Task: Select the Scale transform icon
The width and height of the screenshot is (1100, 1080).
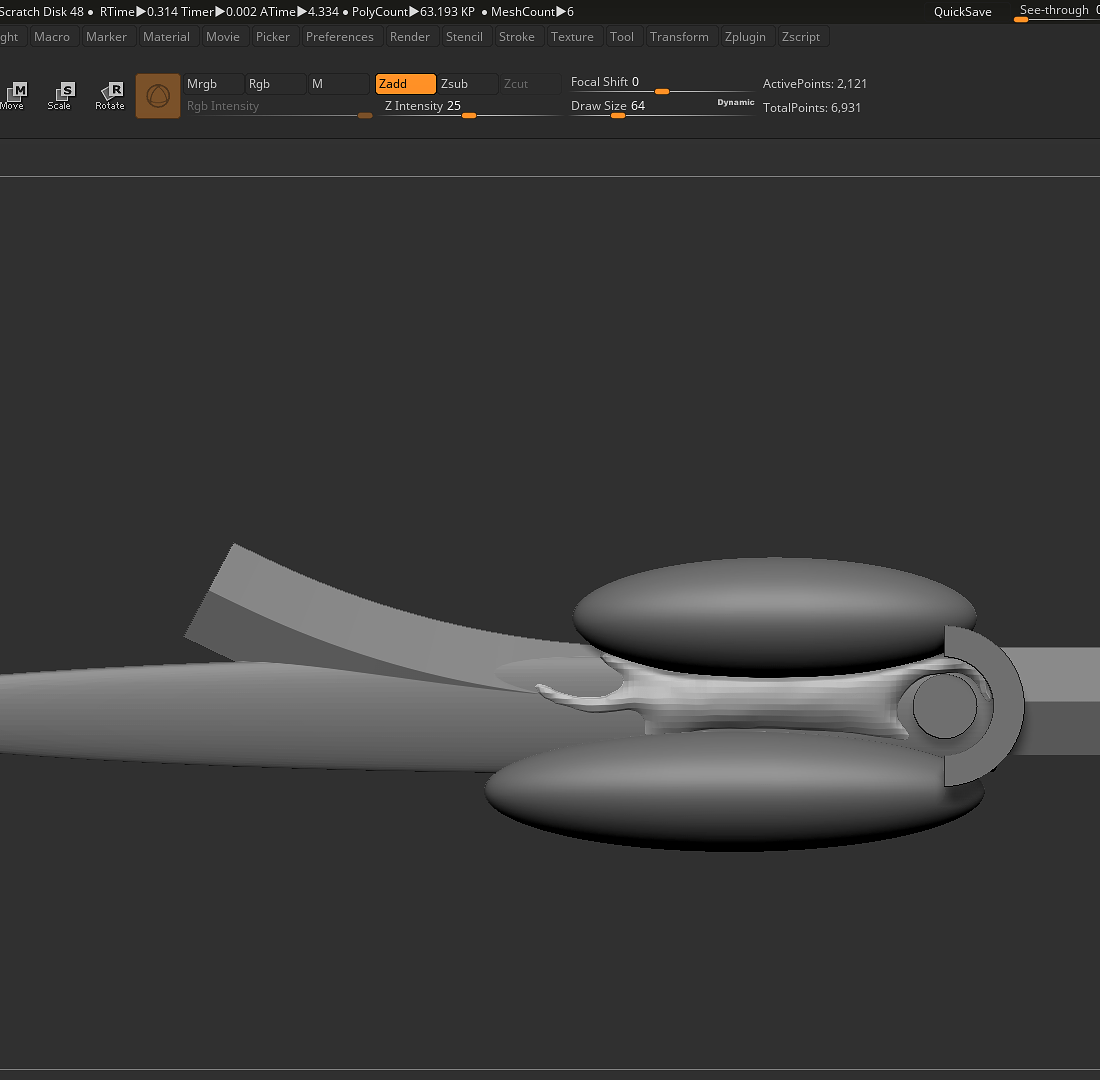Action: (60, 95)
